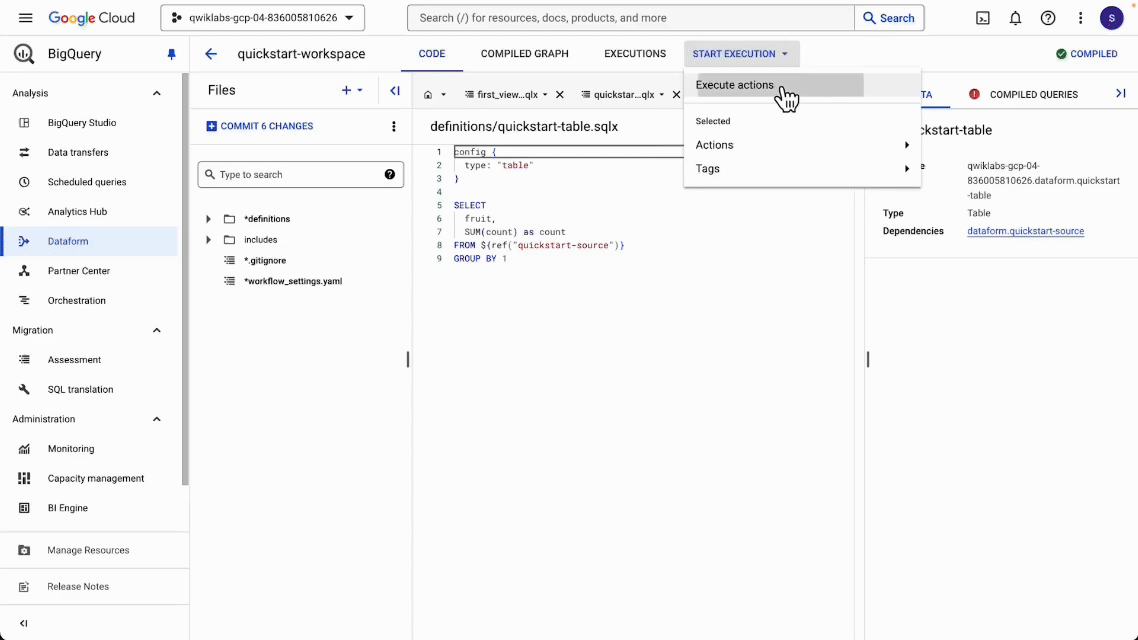Click the left sidebar scrollbar
Image resolution: width=1138 pixels, height=640 pixels.
click(x=186, y=279)
